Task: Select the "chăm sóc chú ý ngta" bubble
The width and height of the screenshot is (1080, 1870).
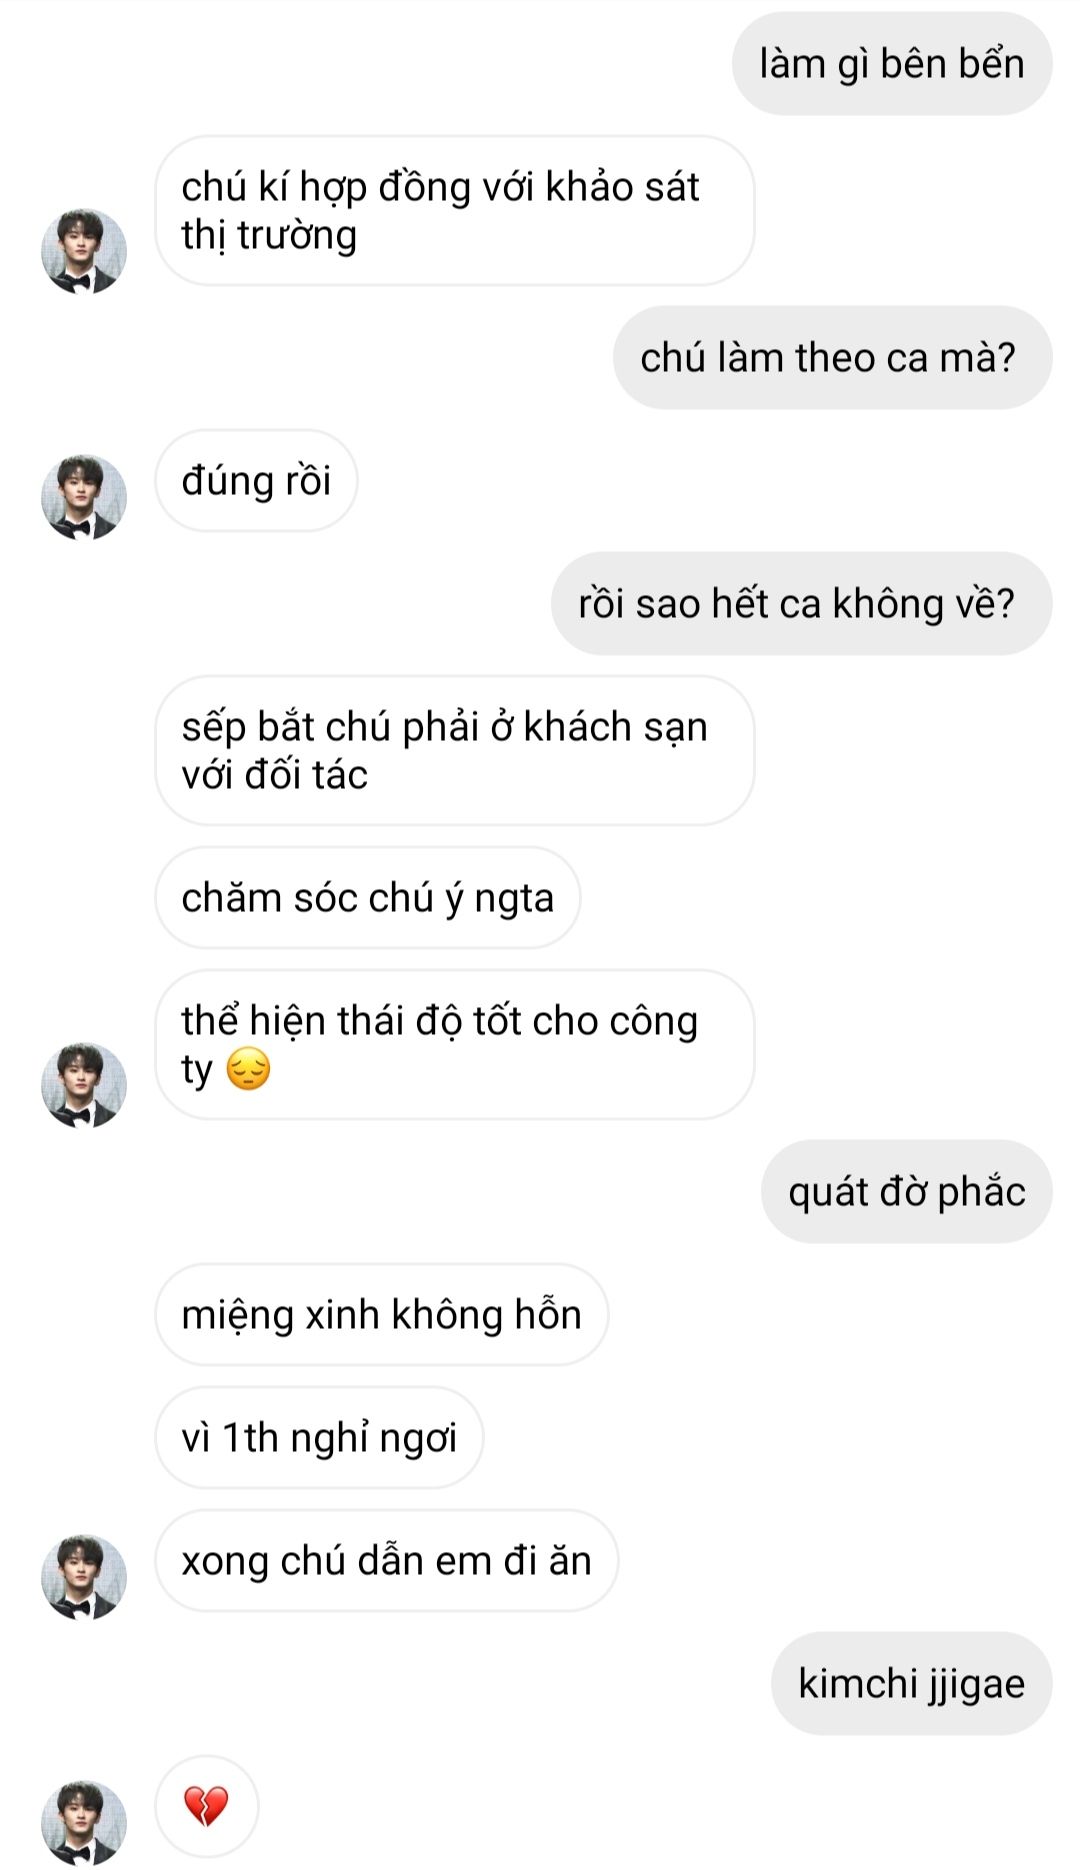Action: pyautogui.click(x=367, y=898)
